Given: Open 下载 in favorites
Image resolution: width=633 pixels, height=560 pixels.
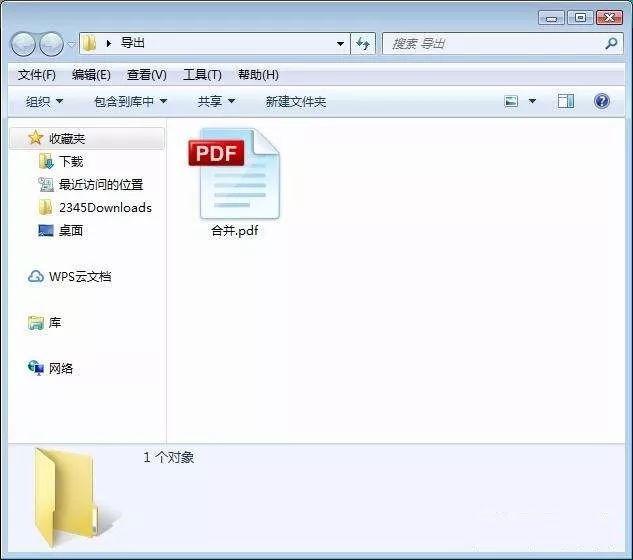Looking at the screenshot, I should coord(71,161).
